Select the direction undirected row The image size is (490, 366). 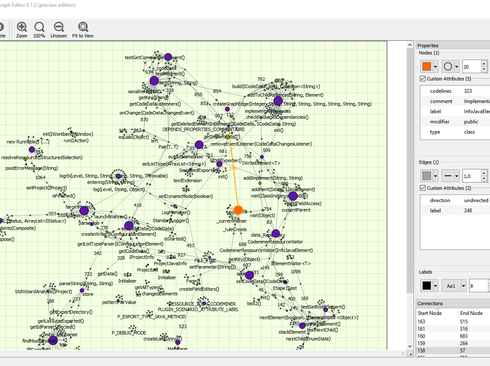click(x=455, y=200)
